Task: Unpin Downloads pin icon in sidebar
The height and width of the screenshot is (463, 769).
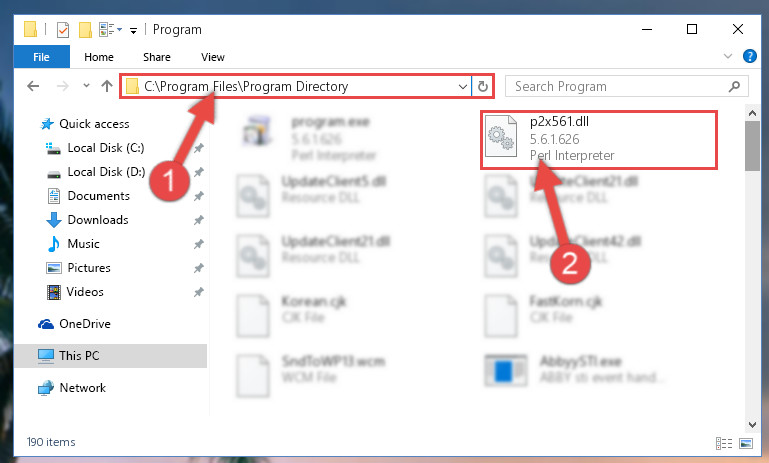Action: click(x=198, y=220)
